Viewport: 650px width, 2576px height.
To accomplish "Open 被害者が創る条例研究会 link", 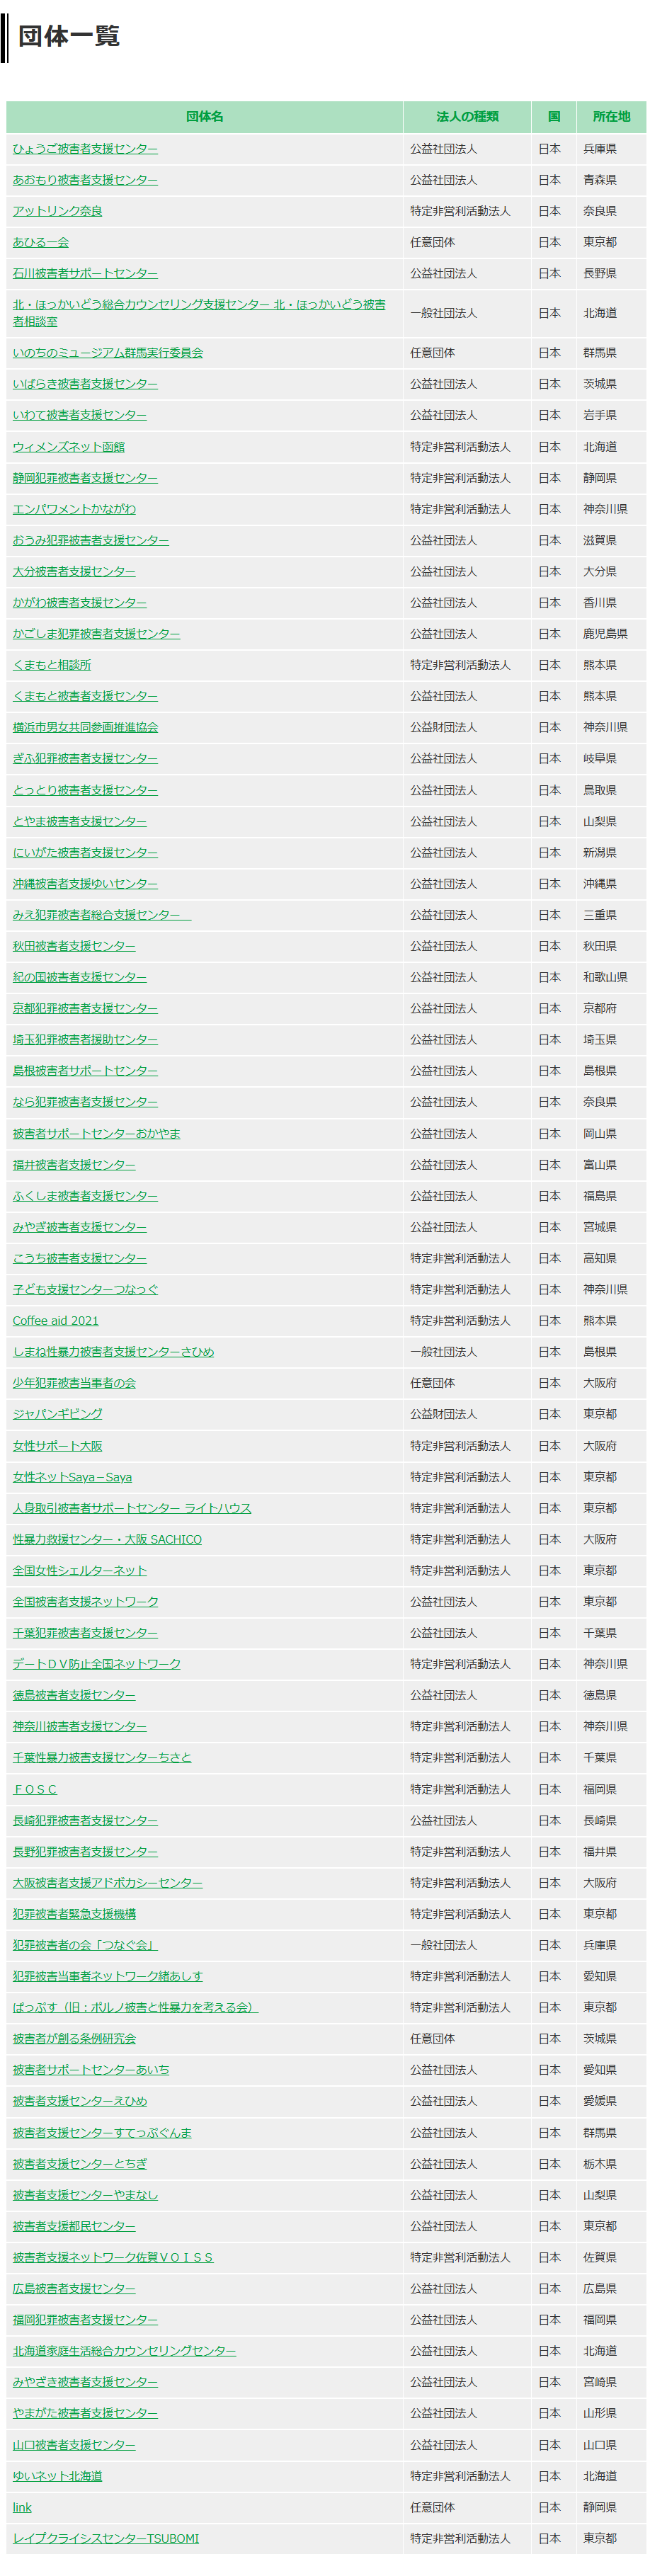I will click(74, 2038).
